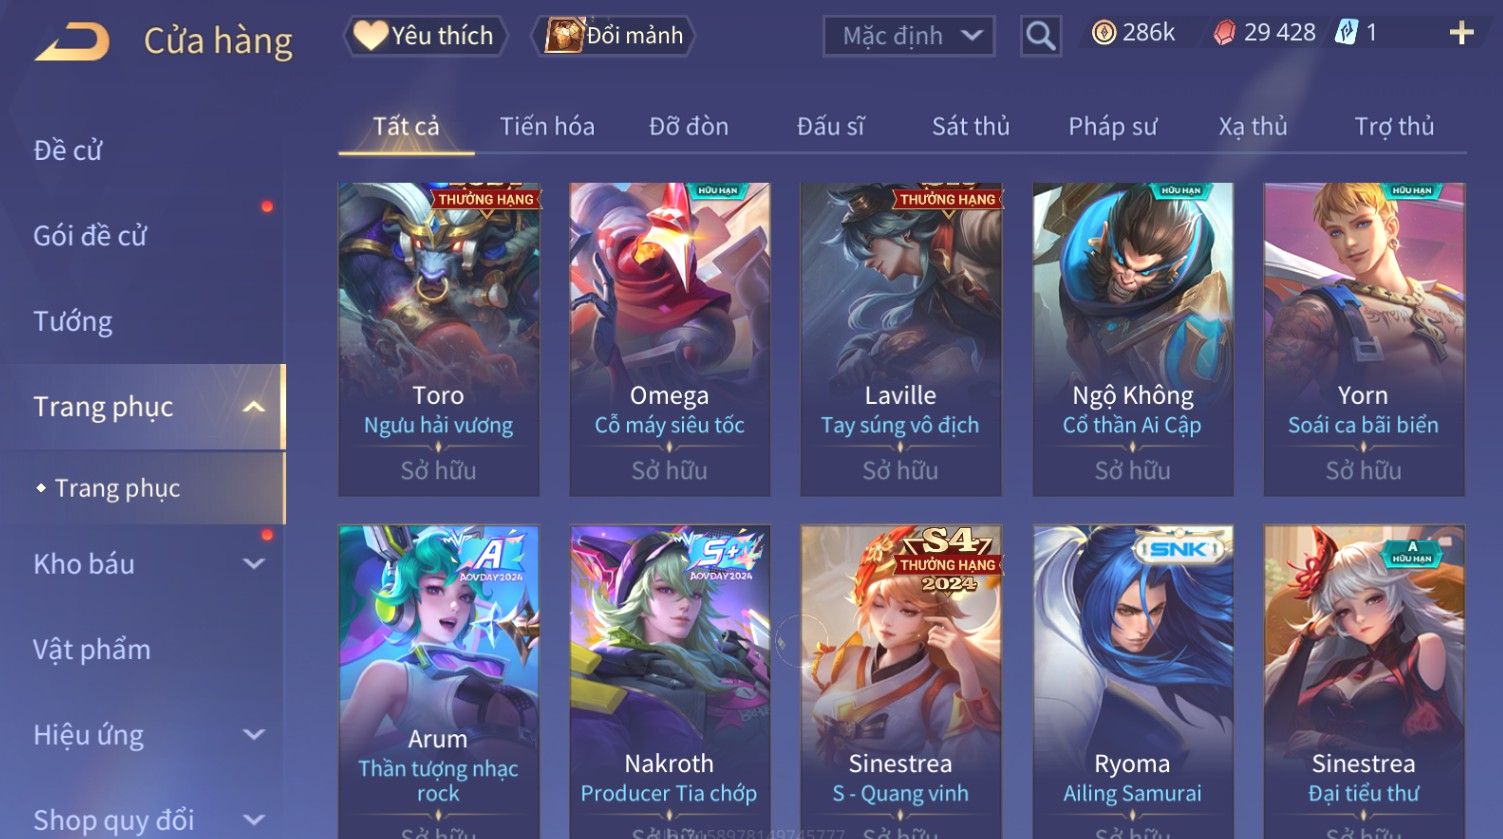Go to Tướng in the sidebar
Image resolution: width=1503 pixels, height=839 pixels.
pyautogui.click(x=73, y=322)
